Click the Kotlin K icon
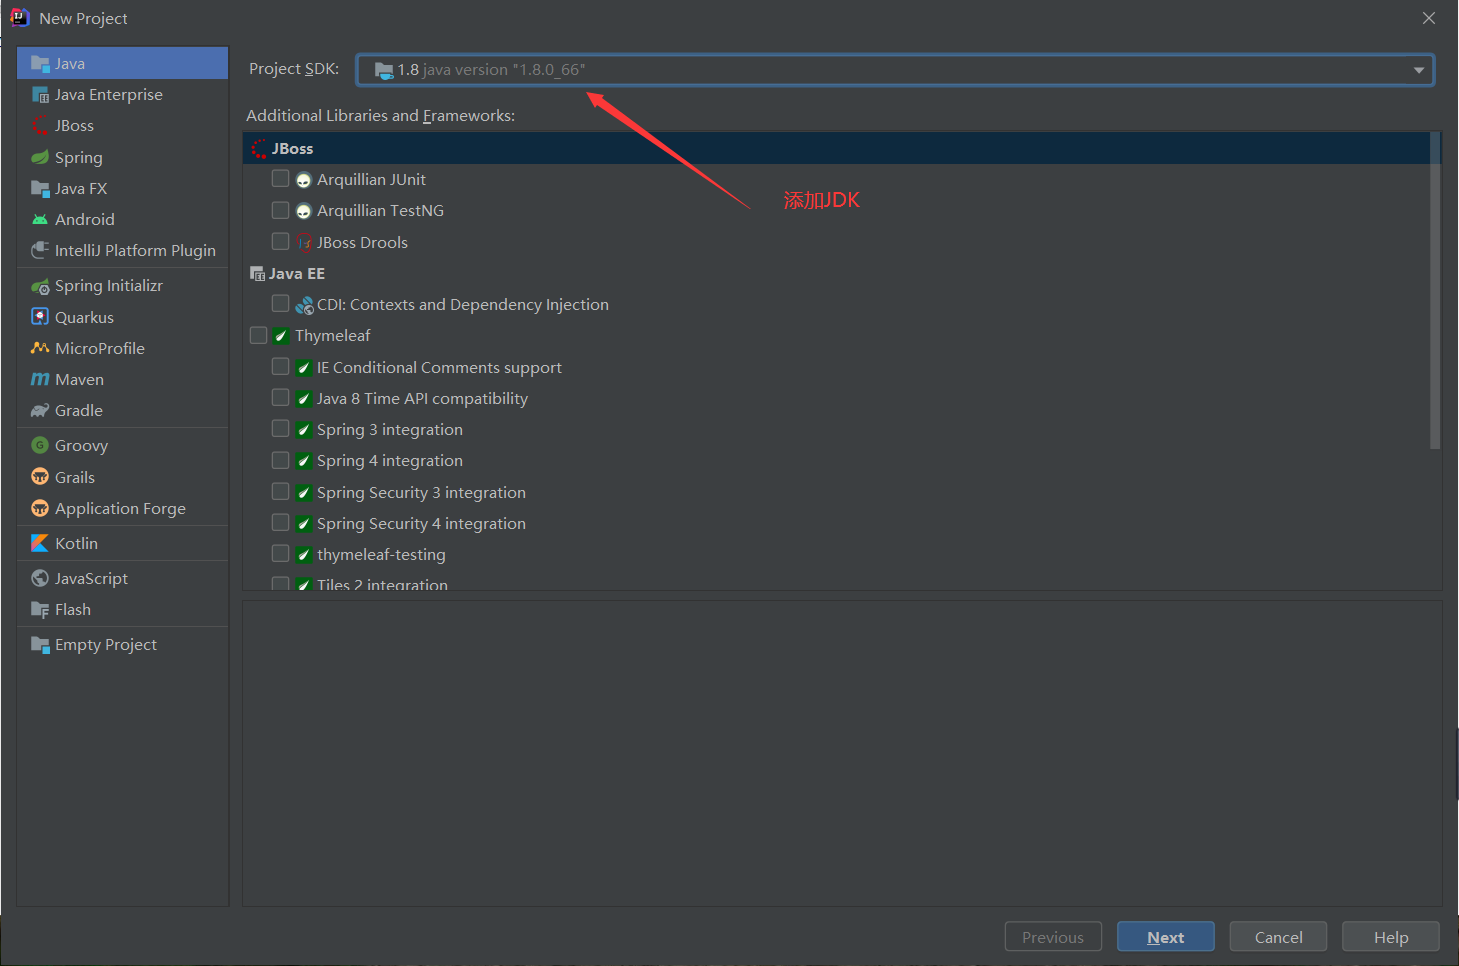Image resolution: width=1459 pixels, height=966 pixels. tap(40, 543)
